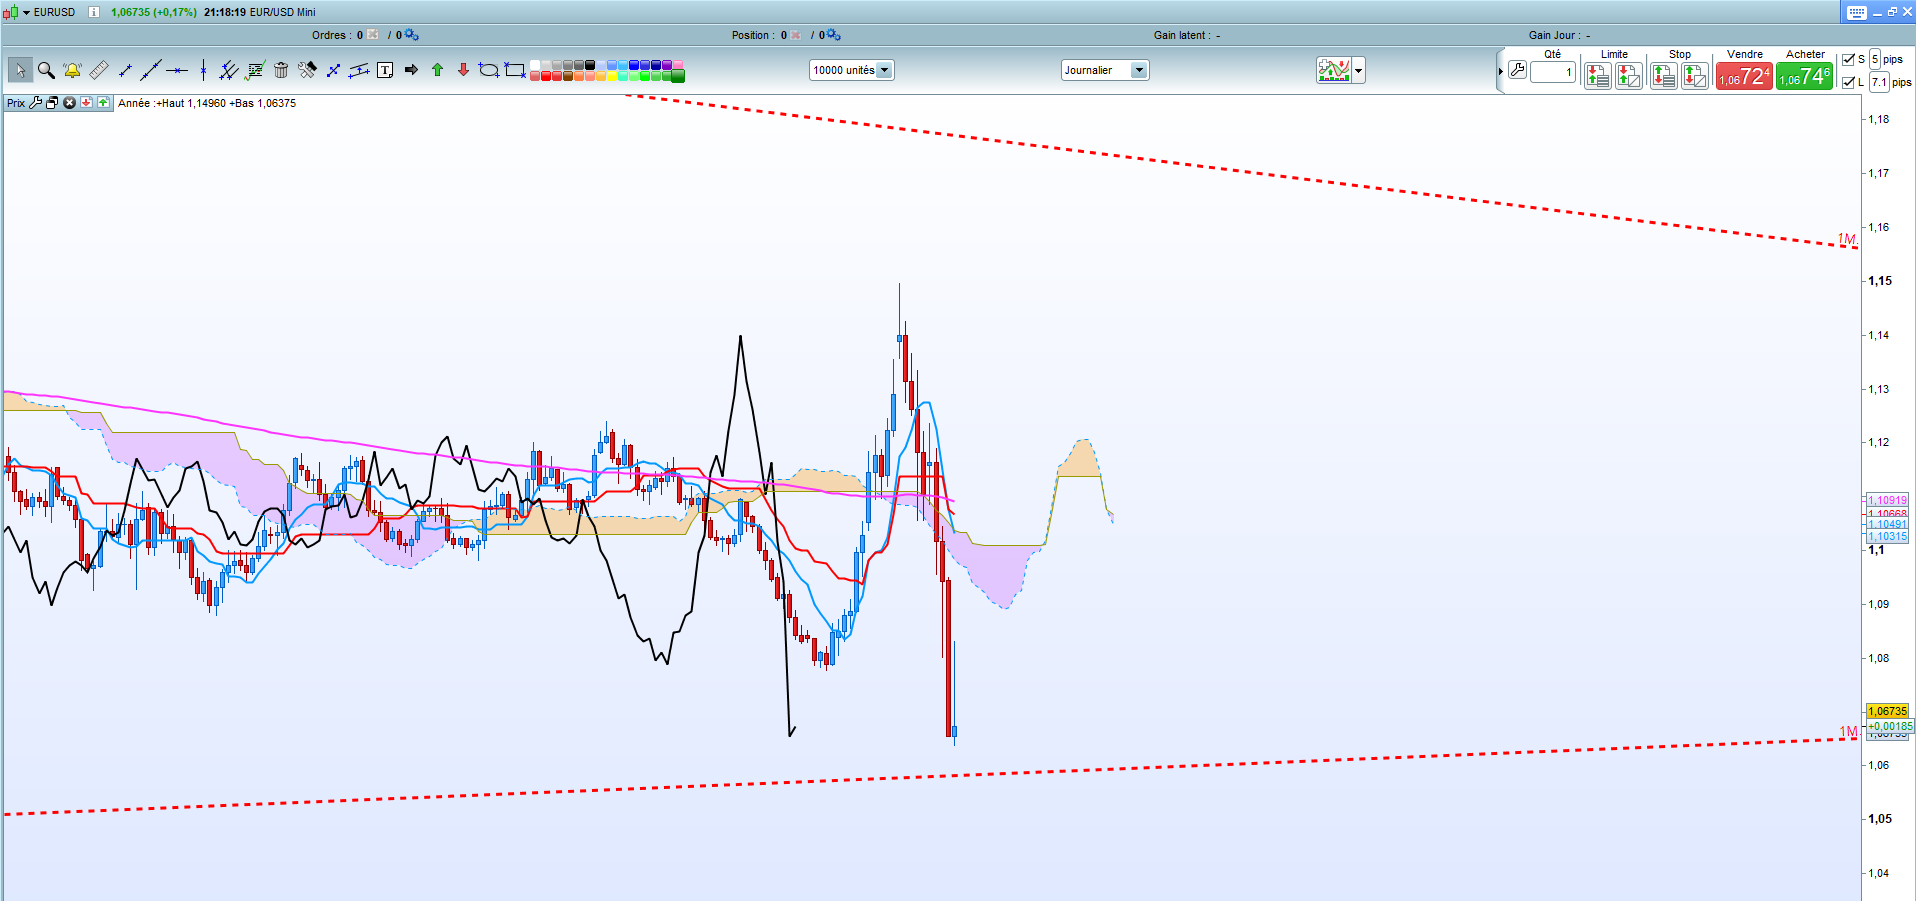Insert a black right arrow marker
This screenshot has height=901, width=1916.
(x=411, y=70)
